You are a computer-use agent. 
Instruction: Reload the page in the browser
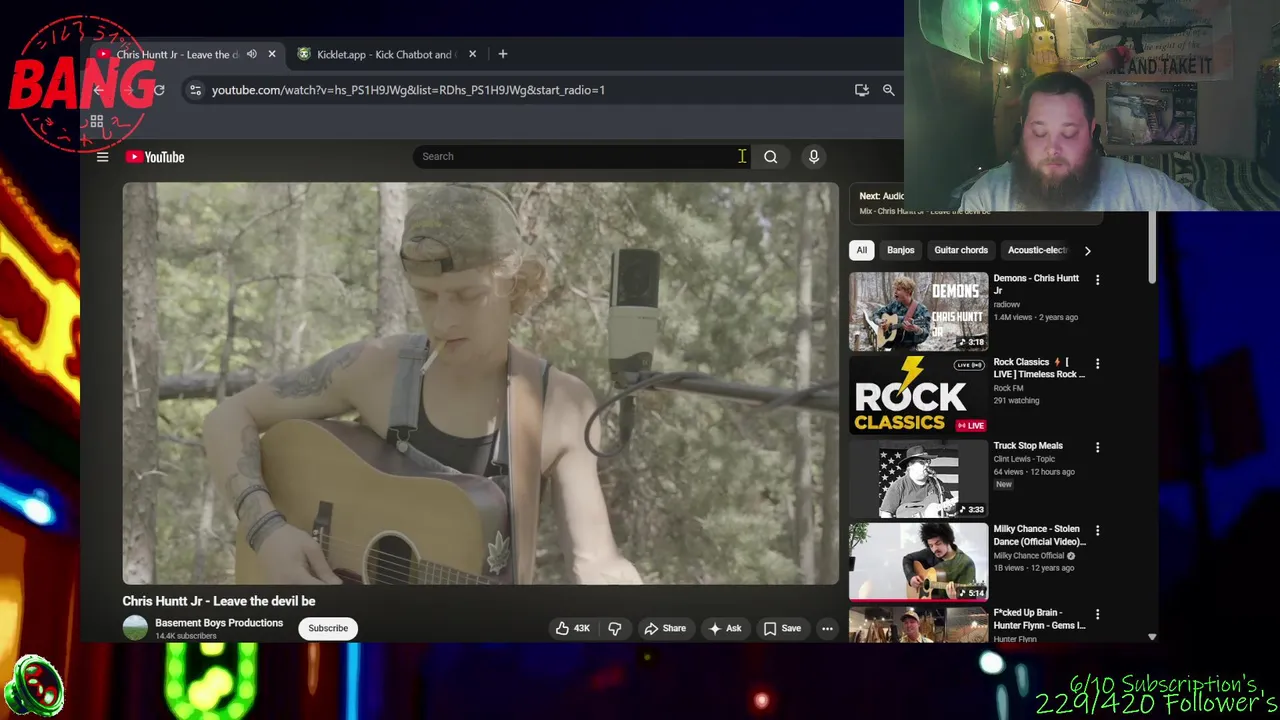tap(158, 90)
